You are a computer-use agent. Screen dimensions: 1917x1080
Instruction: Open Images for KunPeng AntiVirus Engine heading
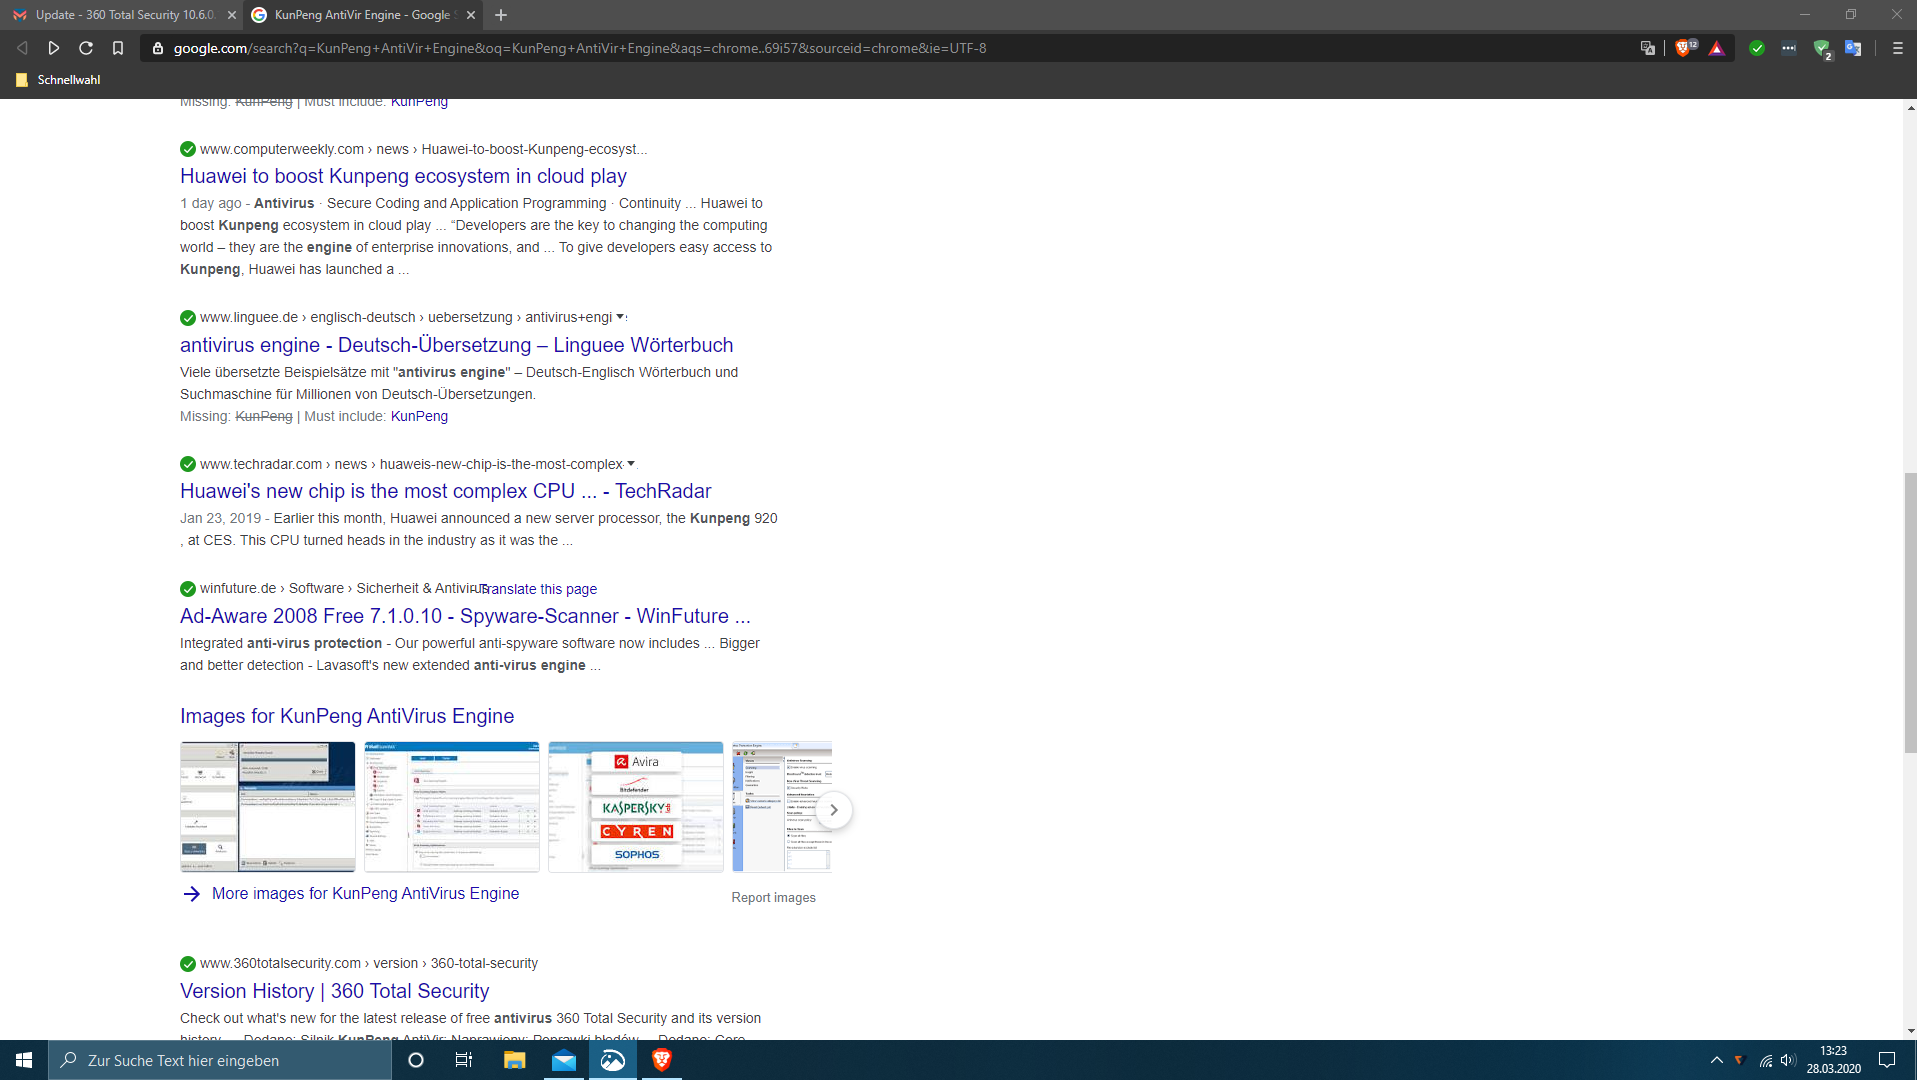pyautogui.click(x=347, y=716)
